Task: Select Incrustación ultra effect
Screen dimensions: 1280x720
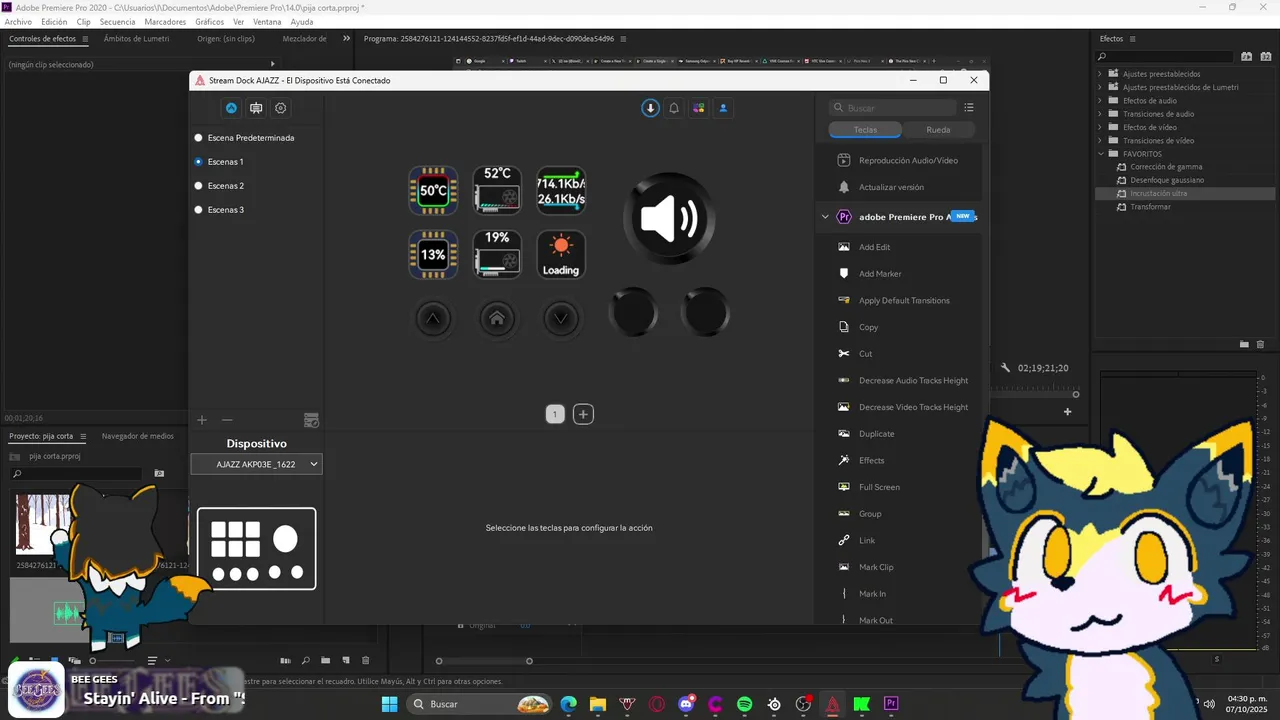Action: click(x=1159, y=193)
